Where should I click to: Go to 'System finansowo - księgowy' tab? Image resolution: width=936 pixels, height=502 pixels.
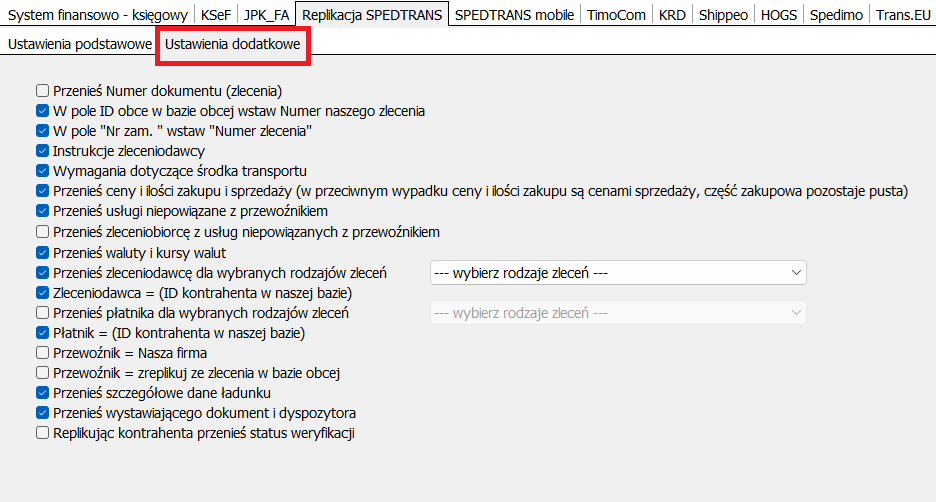(97, 15)
